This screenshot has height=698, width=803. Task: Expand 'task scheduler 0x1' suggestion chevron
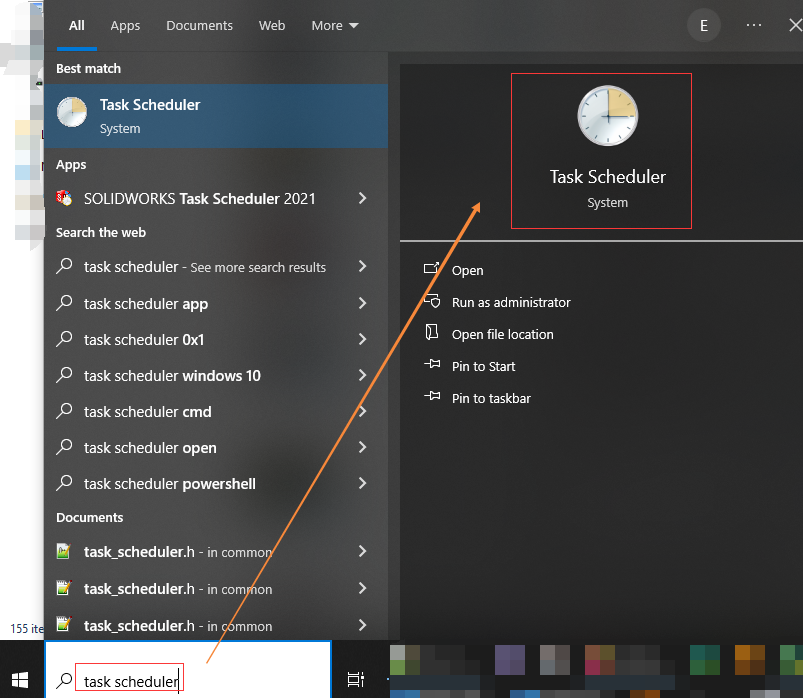pos(363,339)
